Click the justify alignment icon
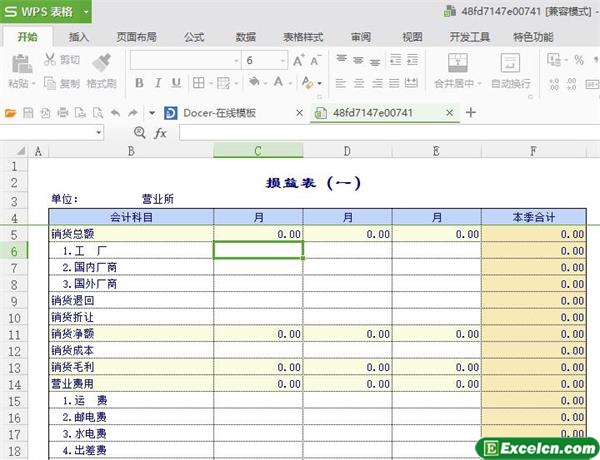This screenshot has width=600, height=460. [x=394, y=83]
